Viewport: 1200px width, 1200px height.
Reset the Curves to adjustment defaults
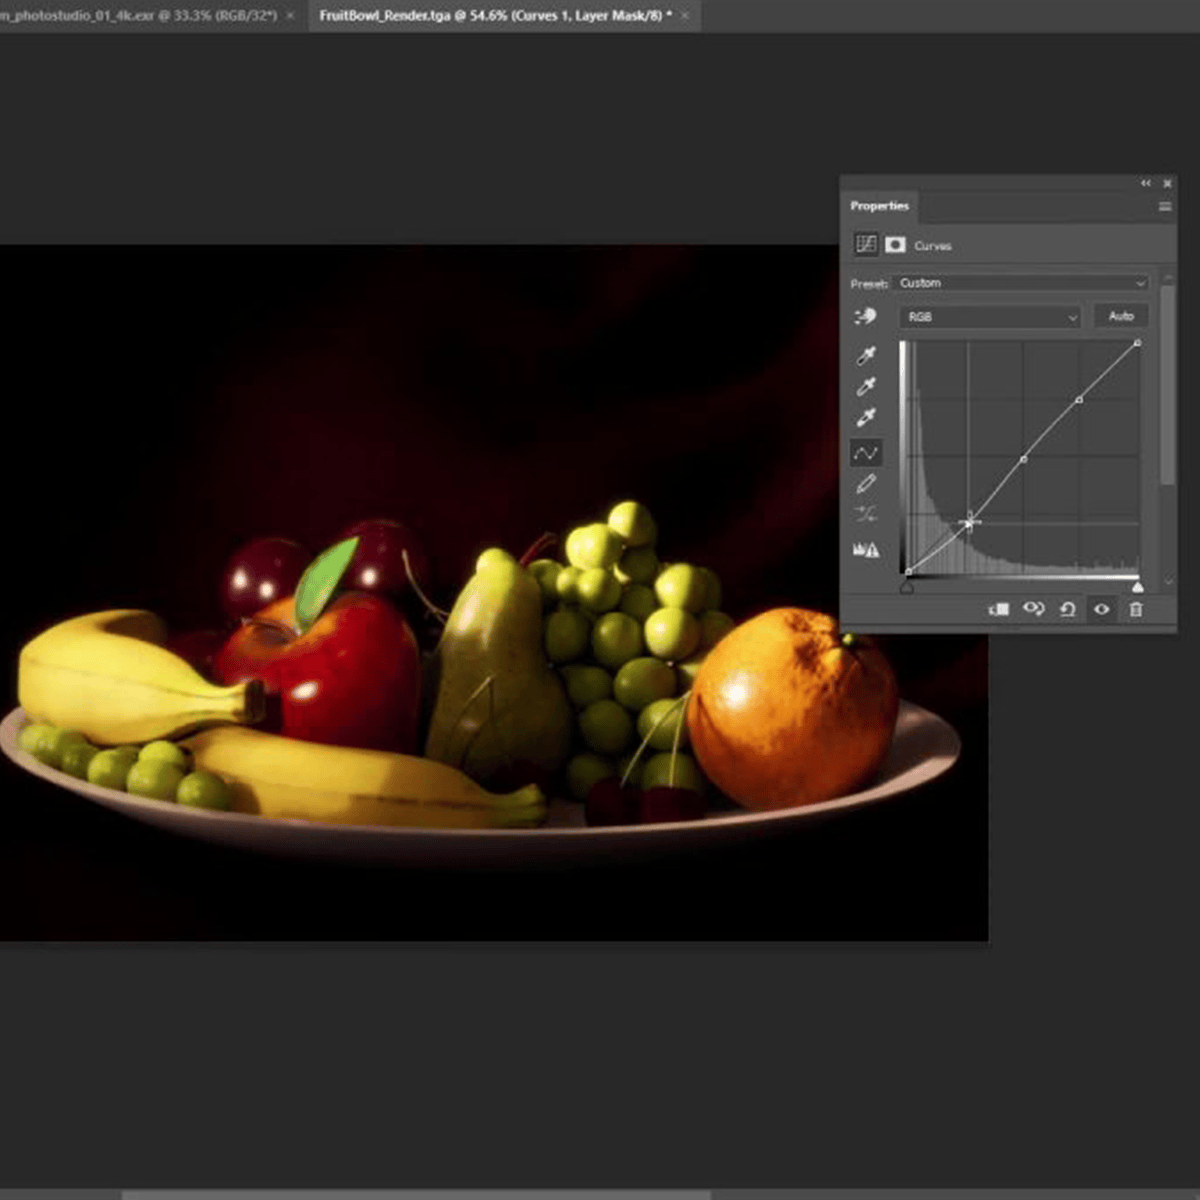coord(1067,609)
